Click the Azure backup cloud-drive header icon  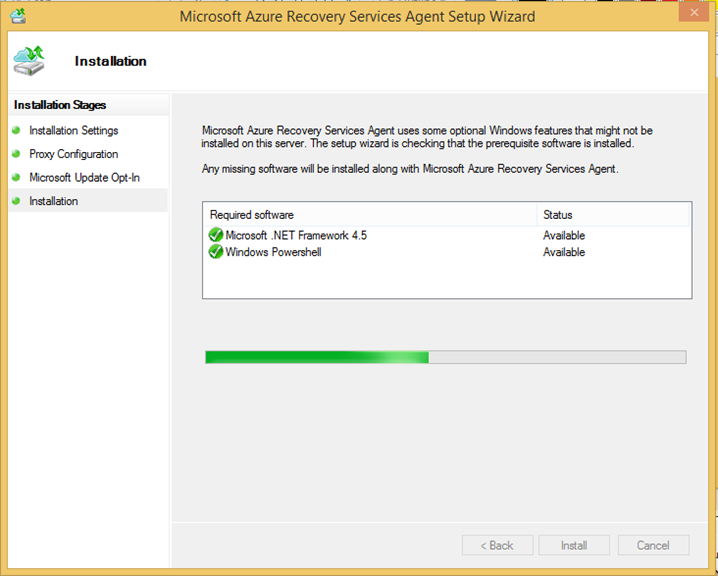29,60
